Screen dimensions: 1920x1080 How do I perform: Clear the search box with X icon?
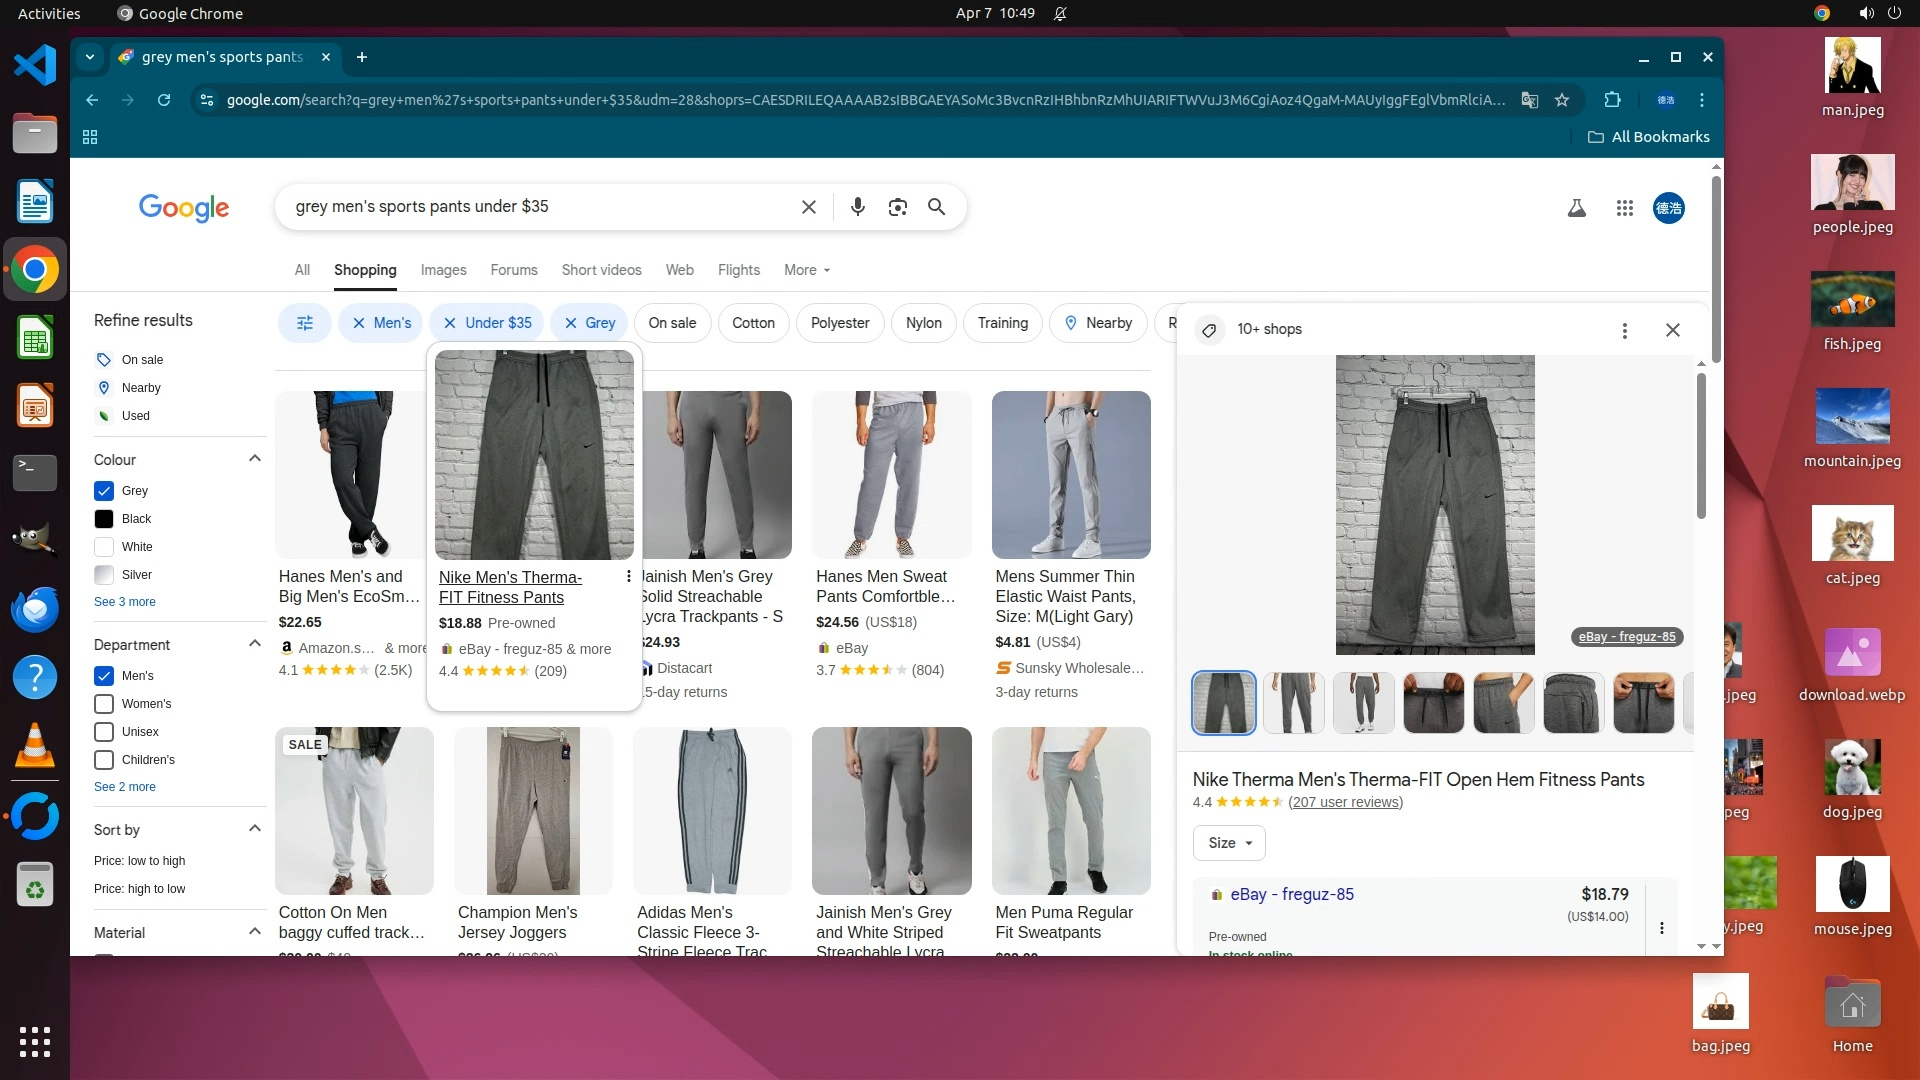(808, 207)
